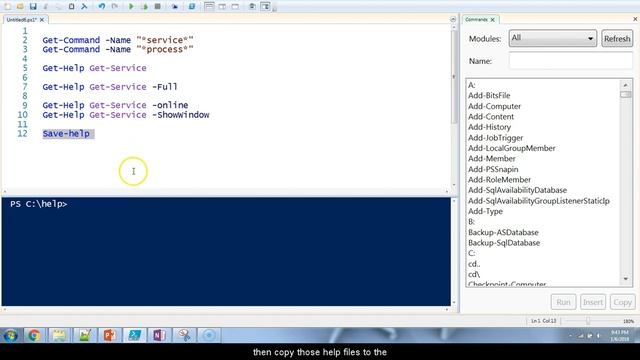Clear the console pane icon
Screen dimensions: 640x360
coord(84,7)
